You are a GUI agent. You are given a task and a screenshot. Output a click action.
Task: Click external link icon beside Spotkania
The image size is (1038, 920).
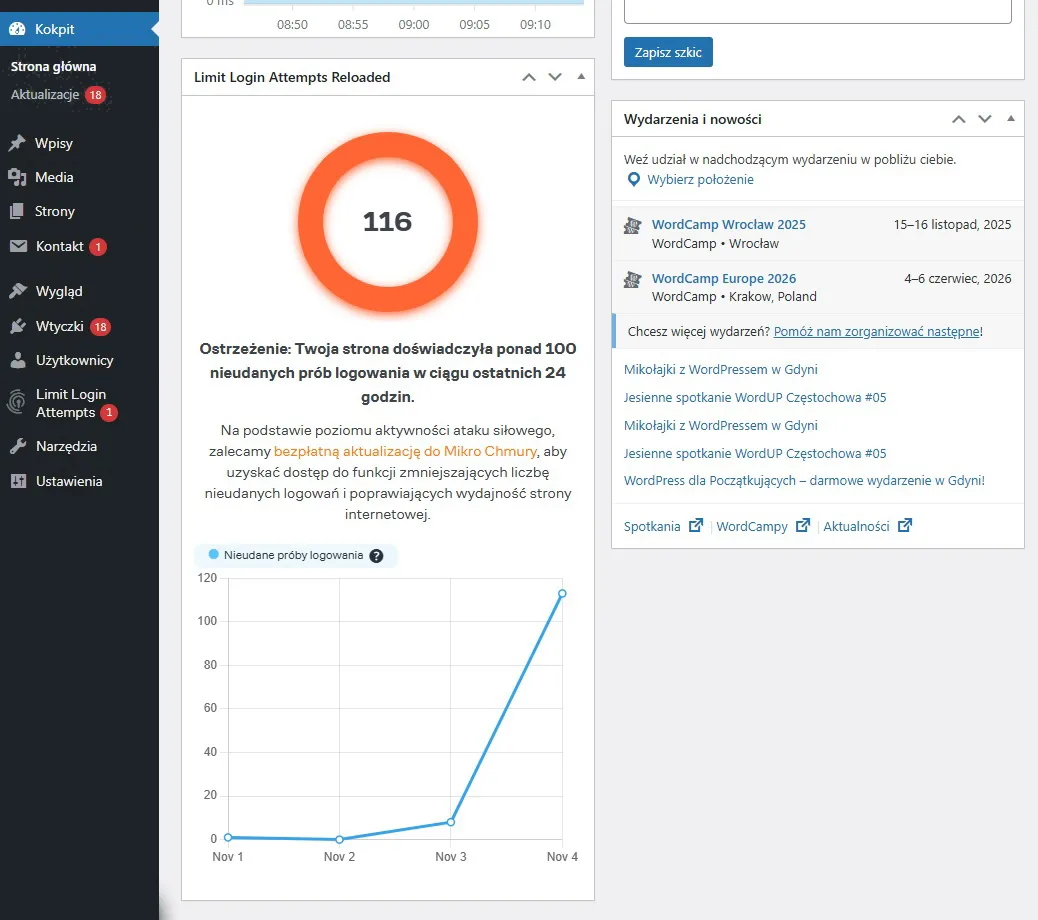[x=696, y=526]
